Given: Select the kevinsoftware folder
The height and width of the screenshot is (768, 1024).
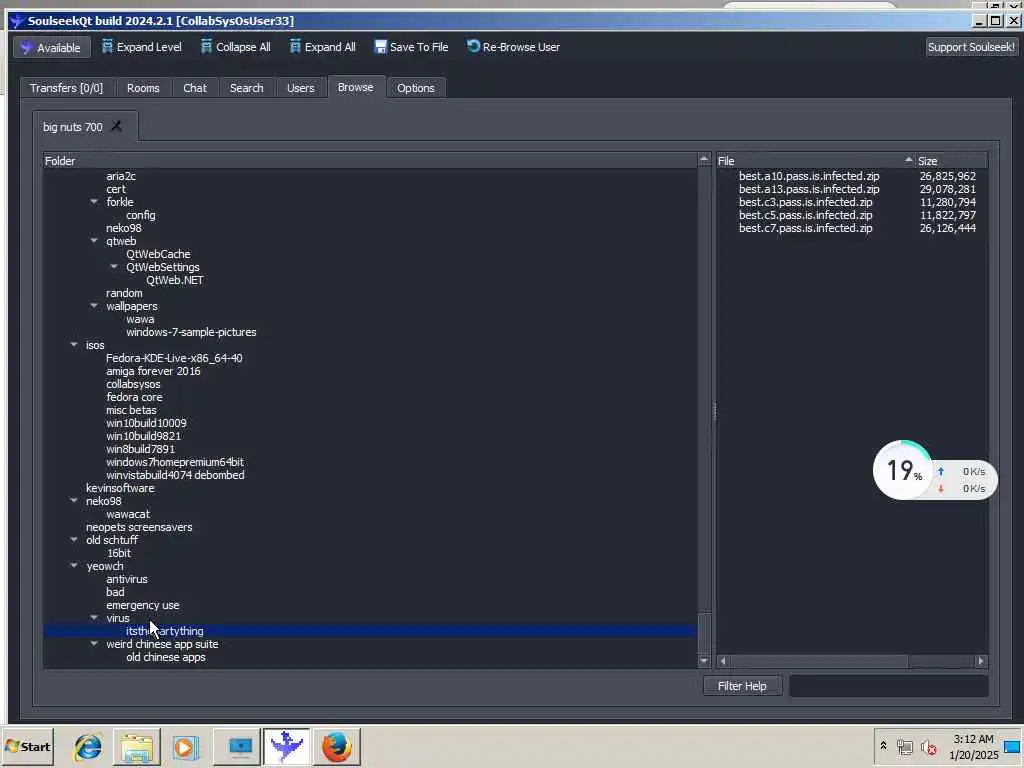Looking at the screenshot, I should pyautogui.click(x=120, y=488).
